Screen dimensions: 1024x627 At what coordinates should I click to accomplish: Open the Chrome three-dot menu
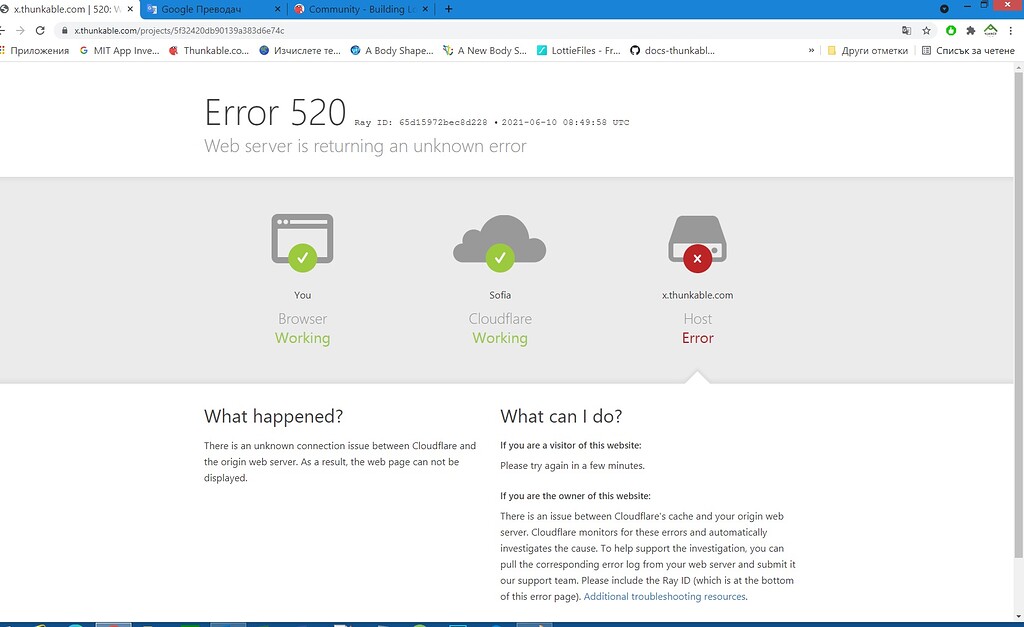click(1011, 30)
